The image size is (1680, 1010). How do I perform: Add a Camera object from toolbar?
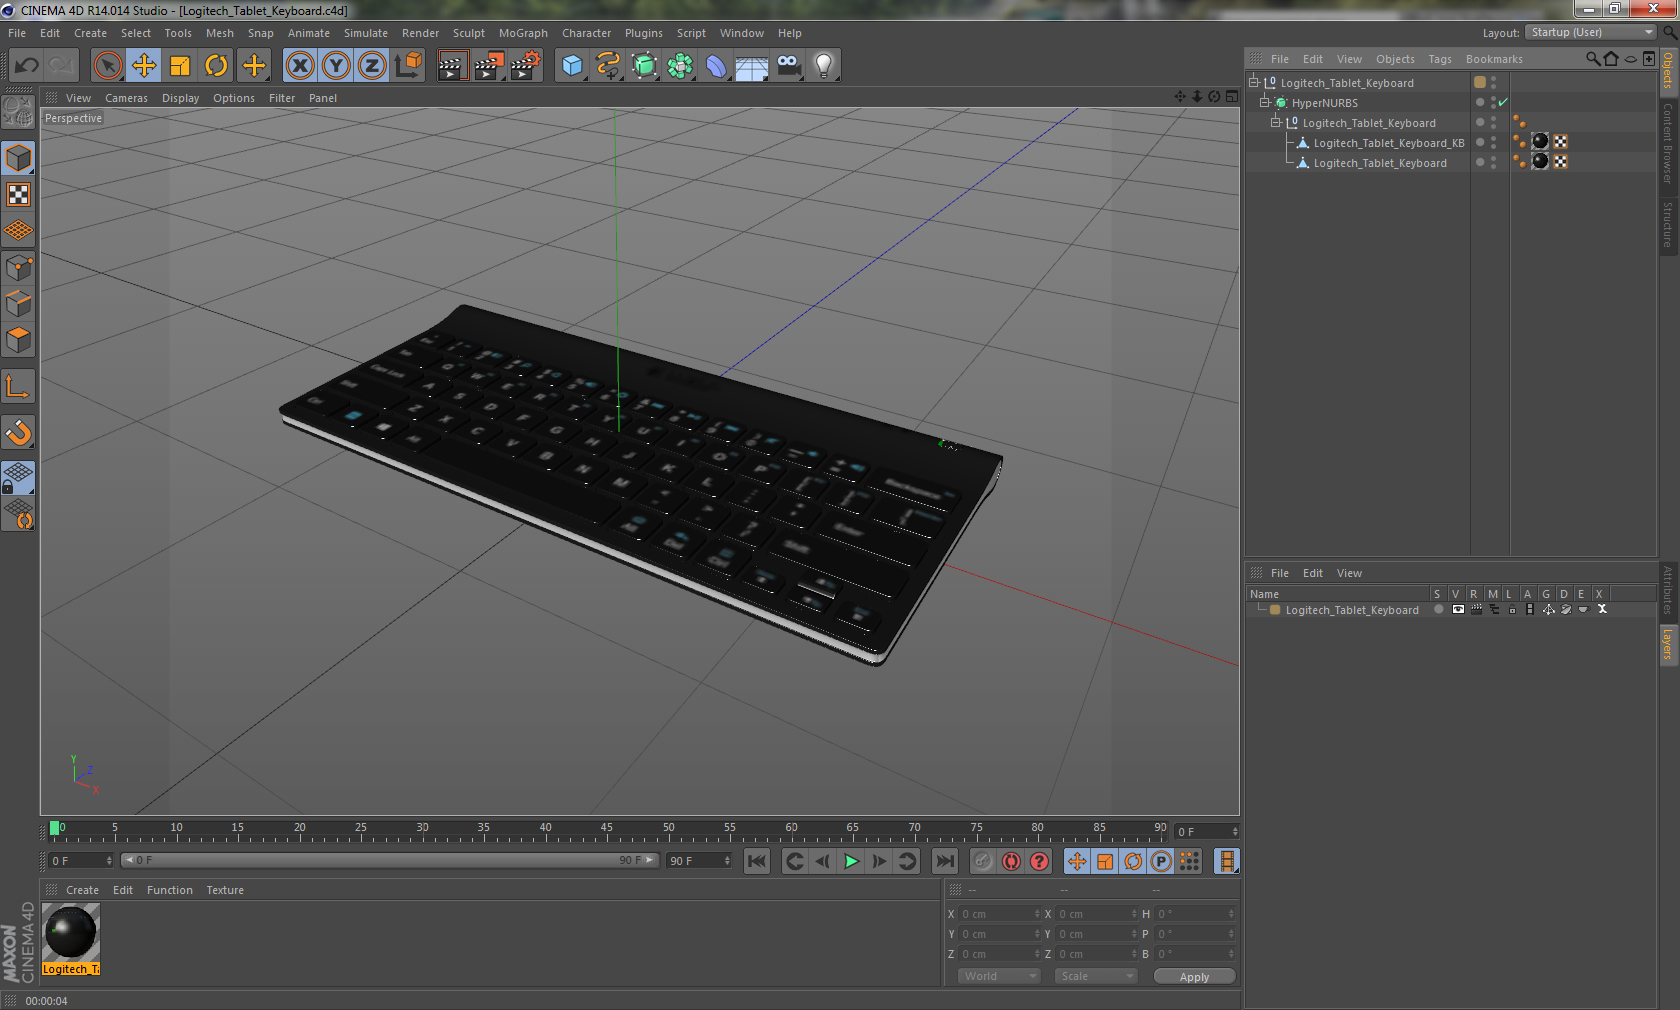(788, 66)
